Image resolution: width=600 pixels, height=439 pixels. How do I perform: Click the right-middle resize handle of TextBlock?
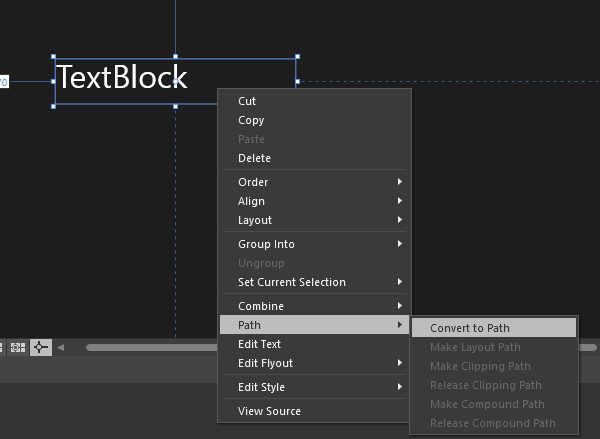point(298,82)
